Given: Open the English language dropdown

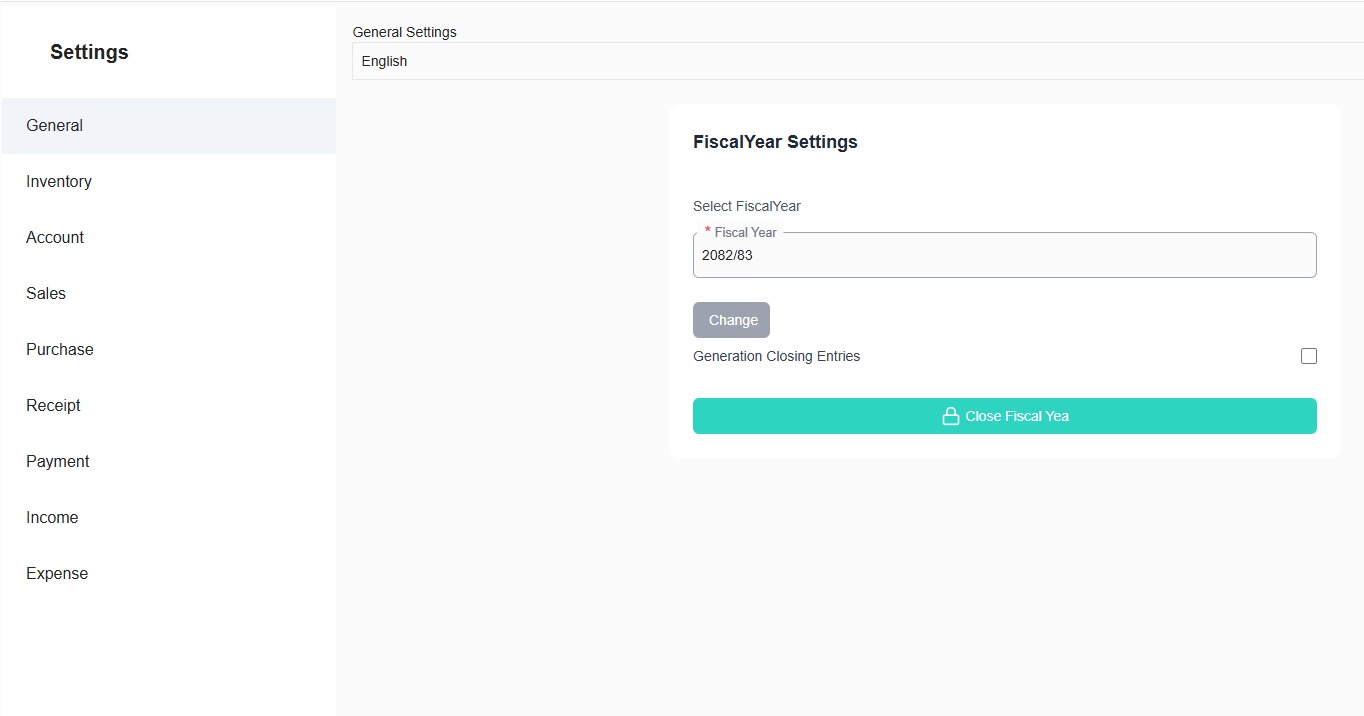Looking at the screenshot, I should (857, 61).
